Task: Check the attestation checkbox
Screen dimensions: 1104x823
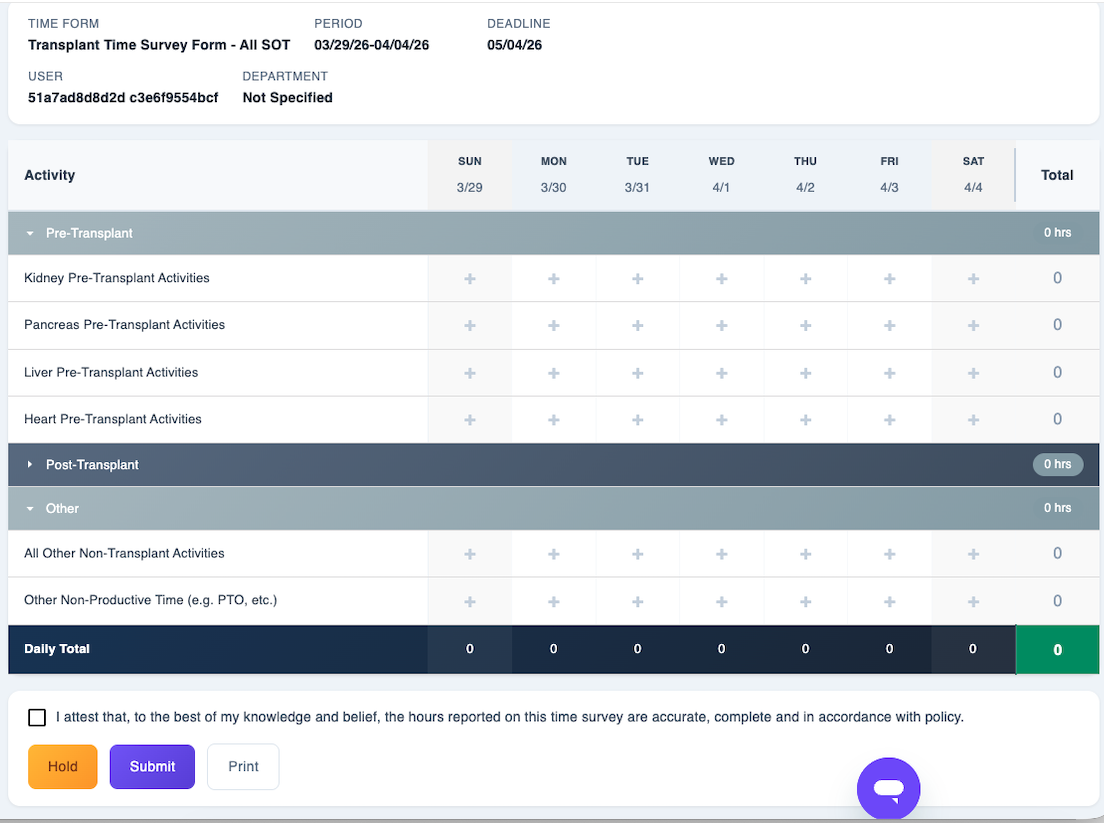Action: 37,717
